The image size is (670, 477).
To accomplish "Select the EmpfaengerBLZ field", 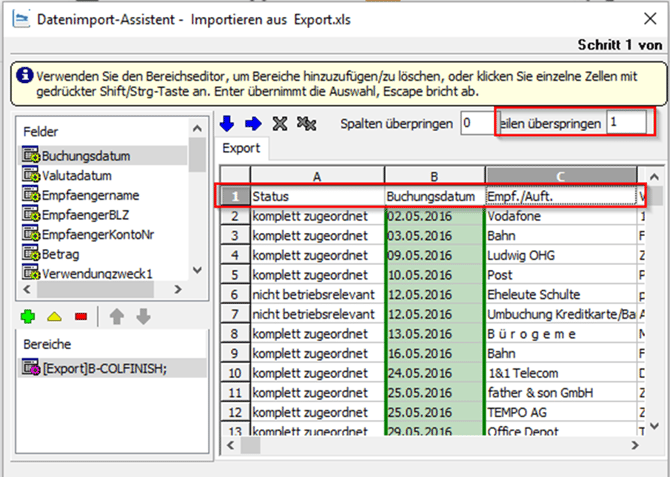I will (x=84, y=215).
